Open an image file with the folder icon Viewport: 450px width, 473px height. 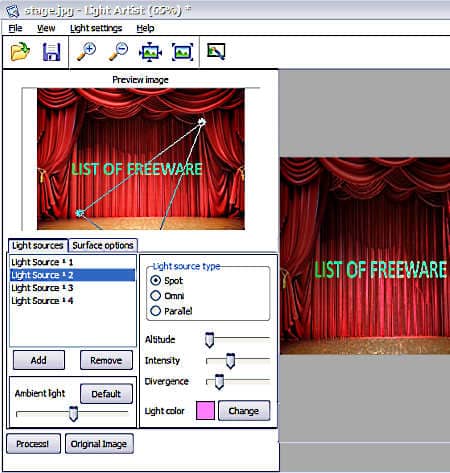[20, 52]
